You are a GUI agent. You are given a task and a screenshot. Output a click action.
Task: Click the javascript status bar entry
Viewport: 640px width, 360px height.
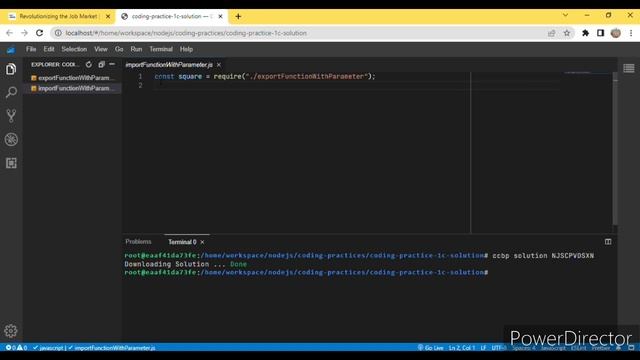pos(49,348)
